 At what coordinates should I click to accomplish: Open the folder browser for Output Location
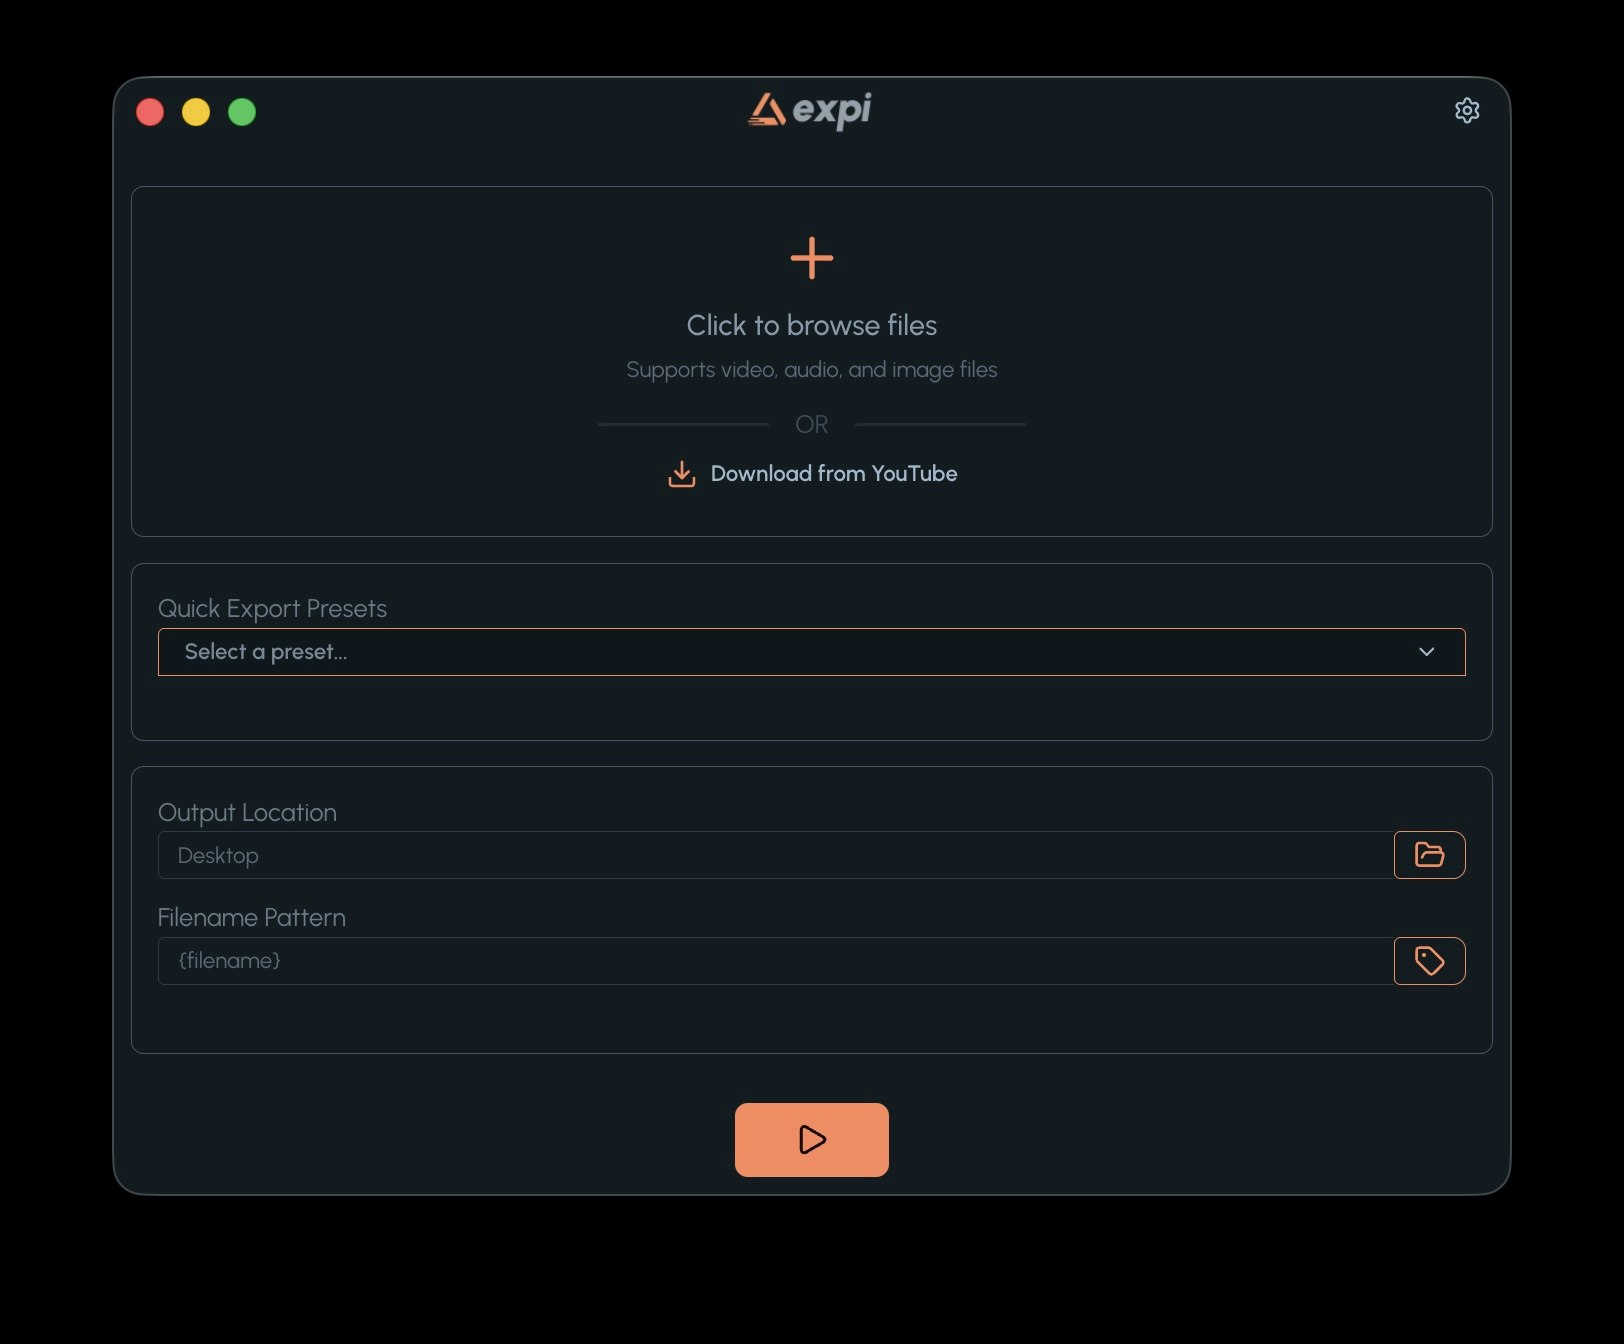tap(1429, 855)
